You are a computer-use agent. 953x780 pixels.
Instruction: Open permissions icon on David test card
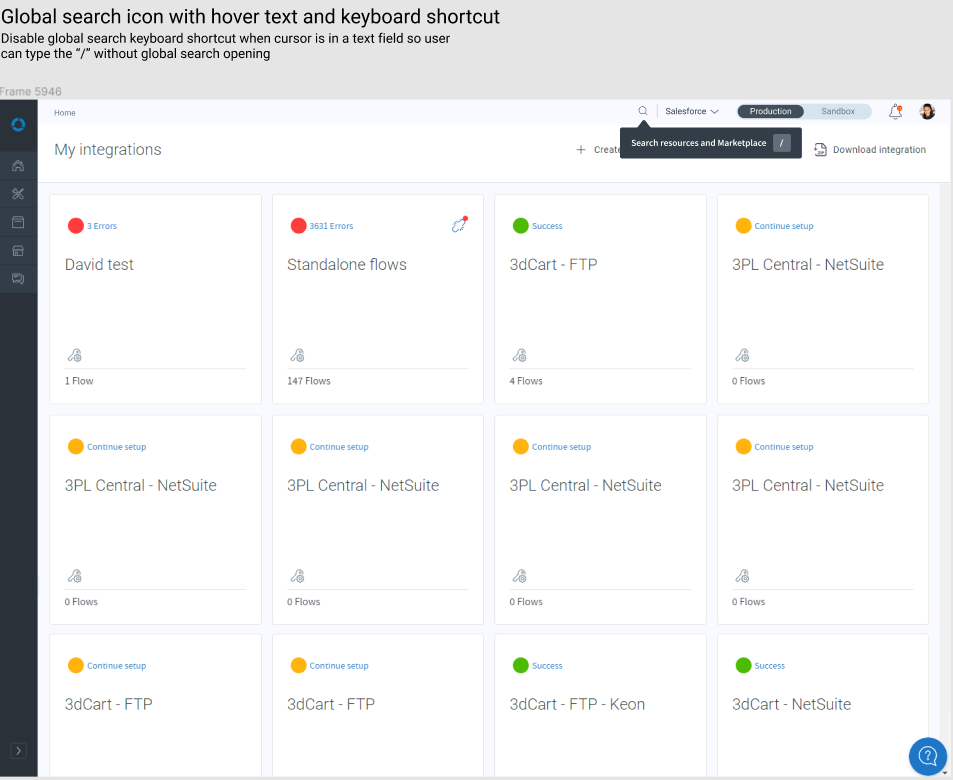[x=74, y=355]
